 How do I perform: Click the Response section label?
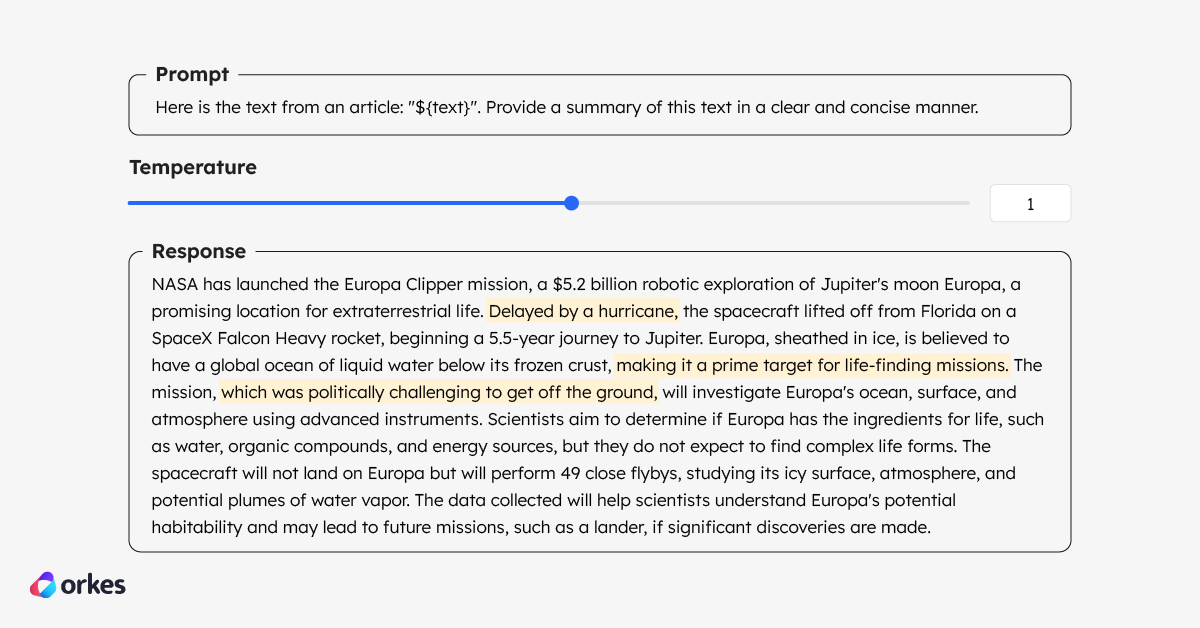[198, 251]
